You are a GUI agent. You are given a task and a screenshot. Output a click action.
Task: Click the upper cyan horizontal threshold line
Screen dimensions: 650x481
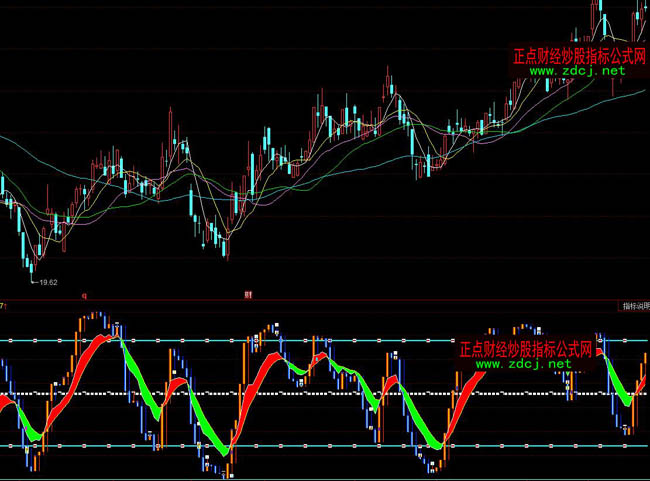[x=300, y=341]
